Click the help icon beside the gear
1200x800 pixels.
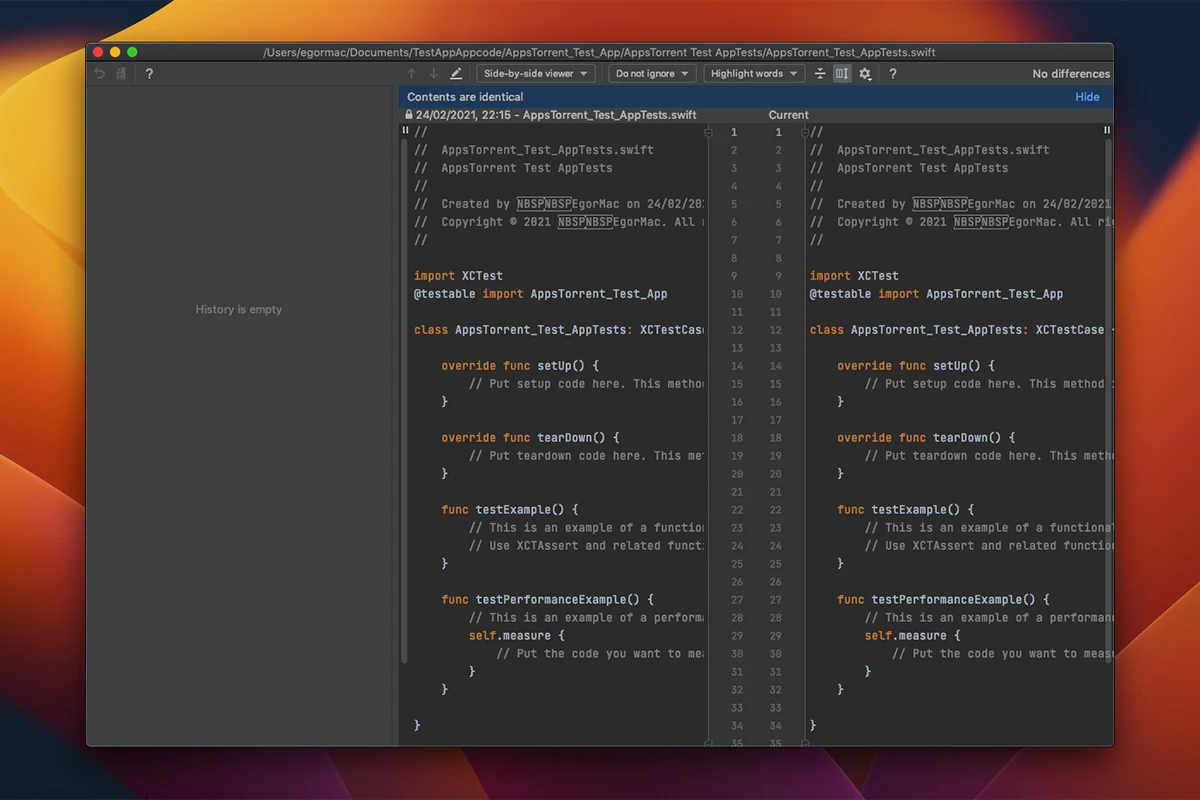[892, 74]
